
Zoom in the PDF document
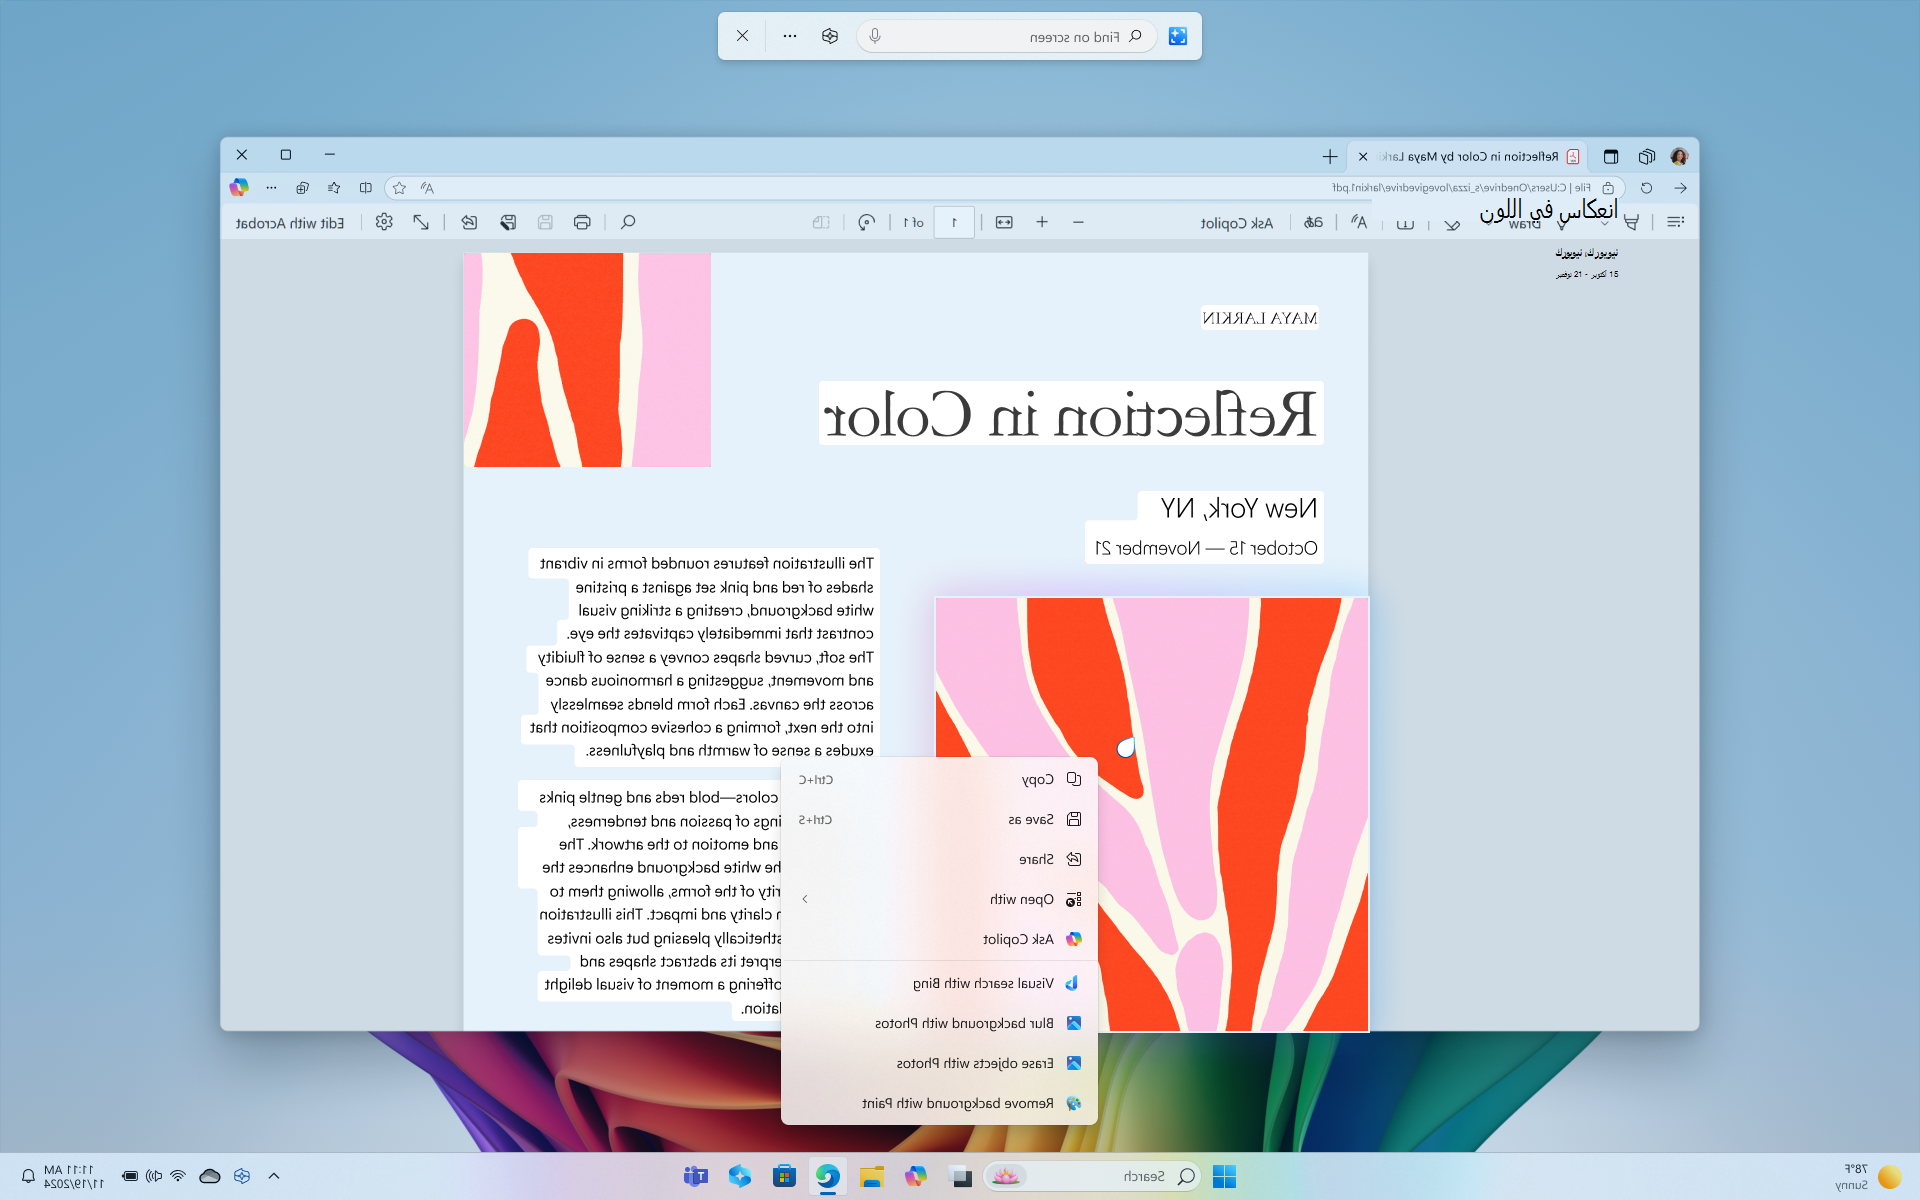1042,222
